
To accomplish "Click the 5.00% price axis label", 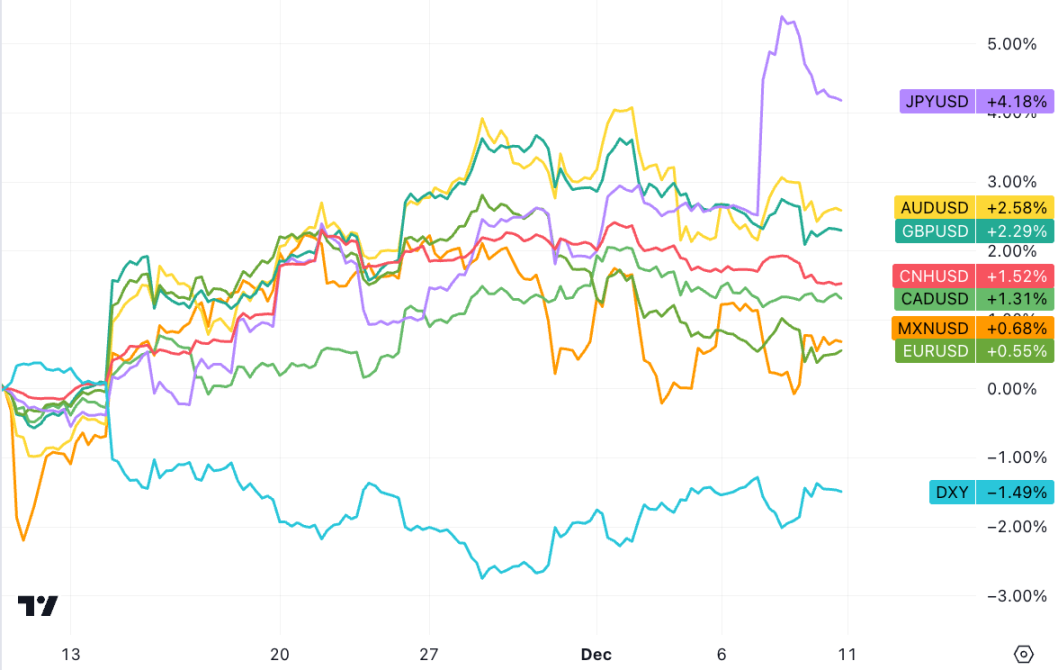I will [1011, 44].
